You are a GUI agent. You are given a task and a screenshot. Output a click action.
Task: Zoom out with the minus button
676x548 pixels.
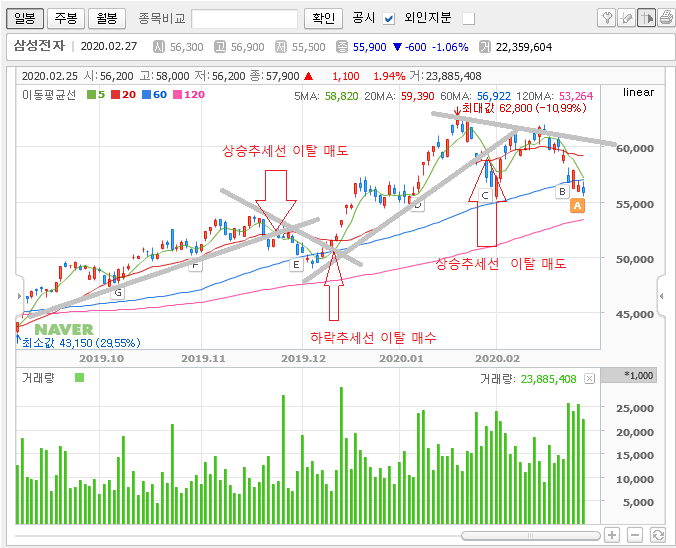pyautogui.click(x=635, y=535)
